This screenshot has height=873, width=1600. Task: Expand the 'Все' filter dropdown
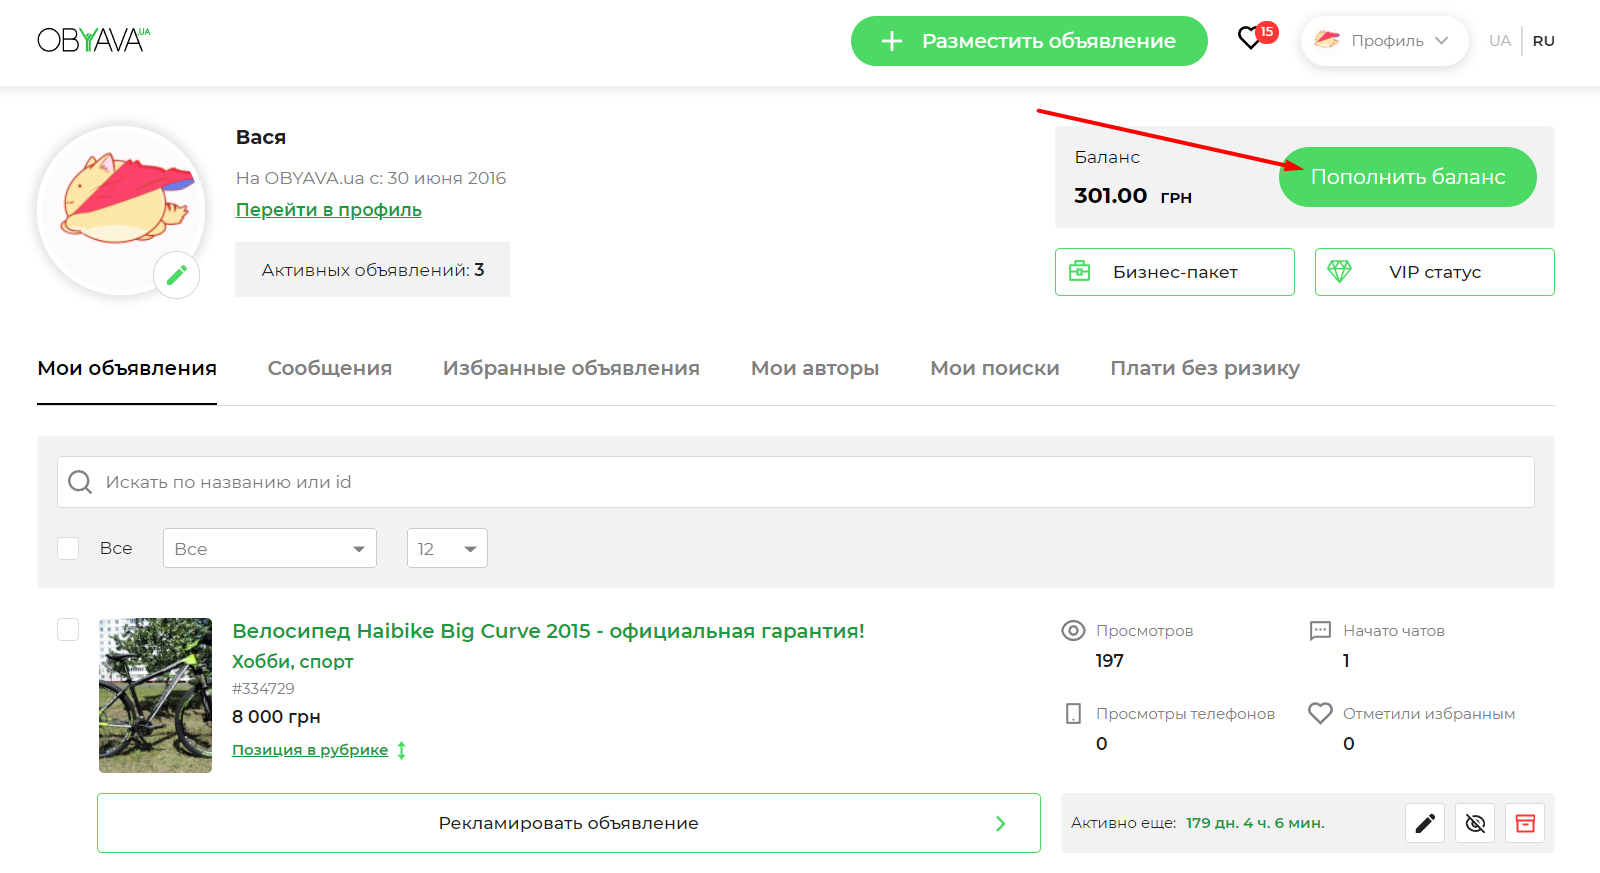tap(269, 548)
